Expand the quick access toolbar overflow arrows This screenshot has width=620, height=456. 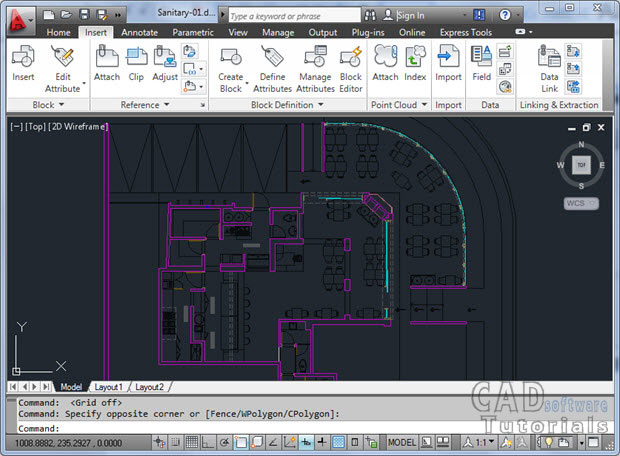[118, 15]
